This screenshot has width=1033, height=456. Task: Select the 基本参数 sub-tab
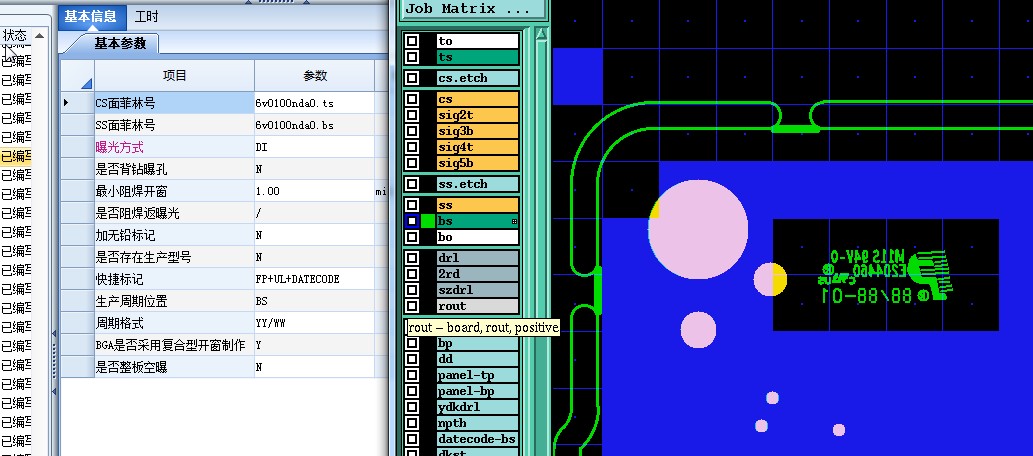click(118, 43)
